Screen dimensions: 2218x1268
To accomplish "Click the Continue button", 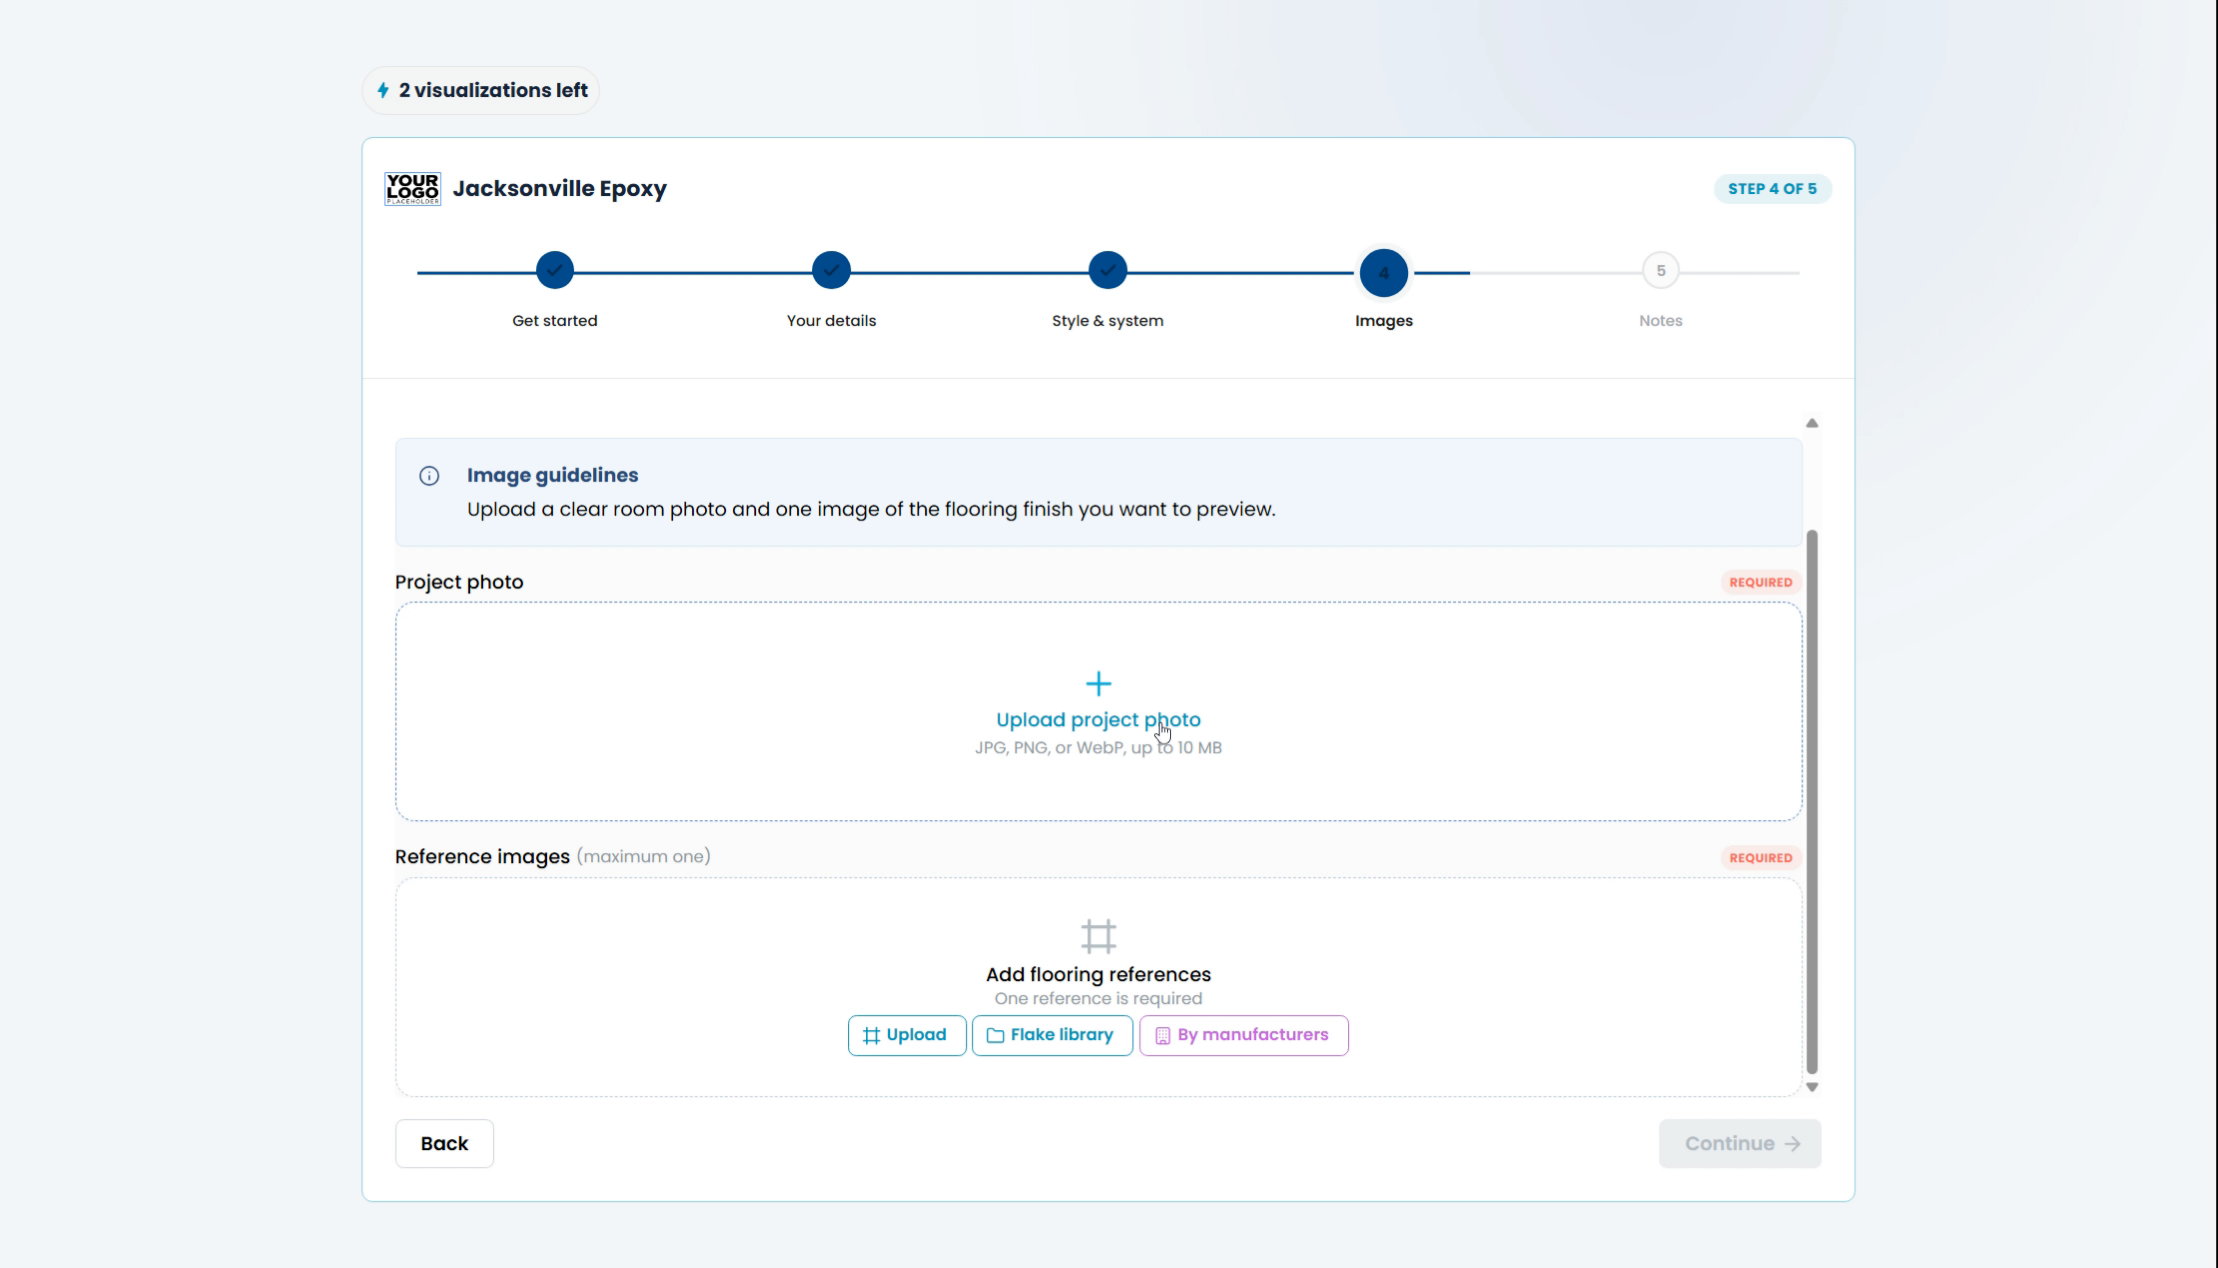I will point(1740,1143).
